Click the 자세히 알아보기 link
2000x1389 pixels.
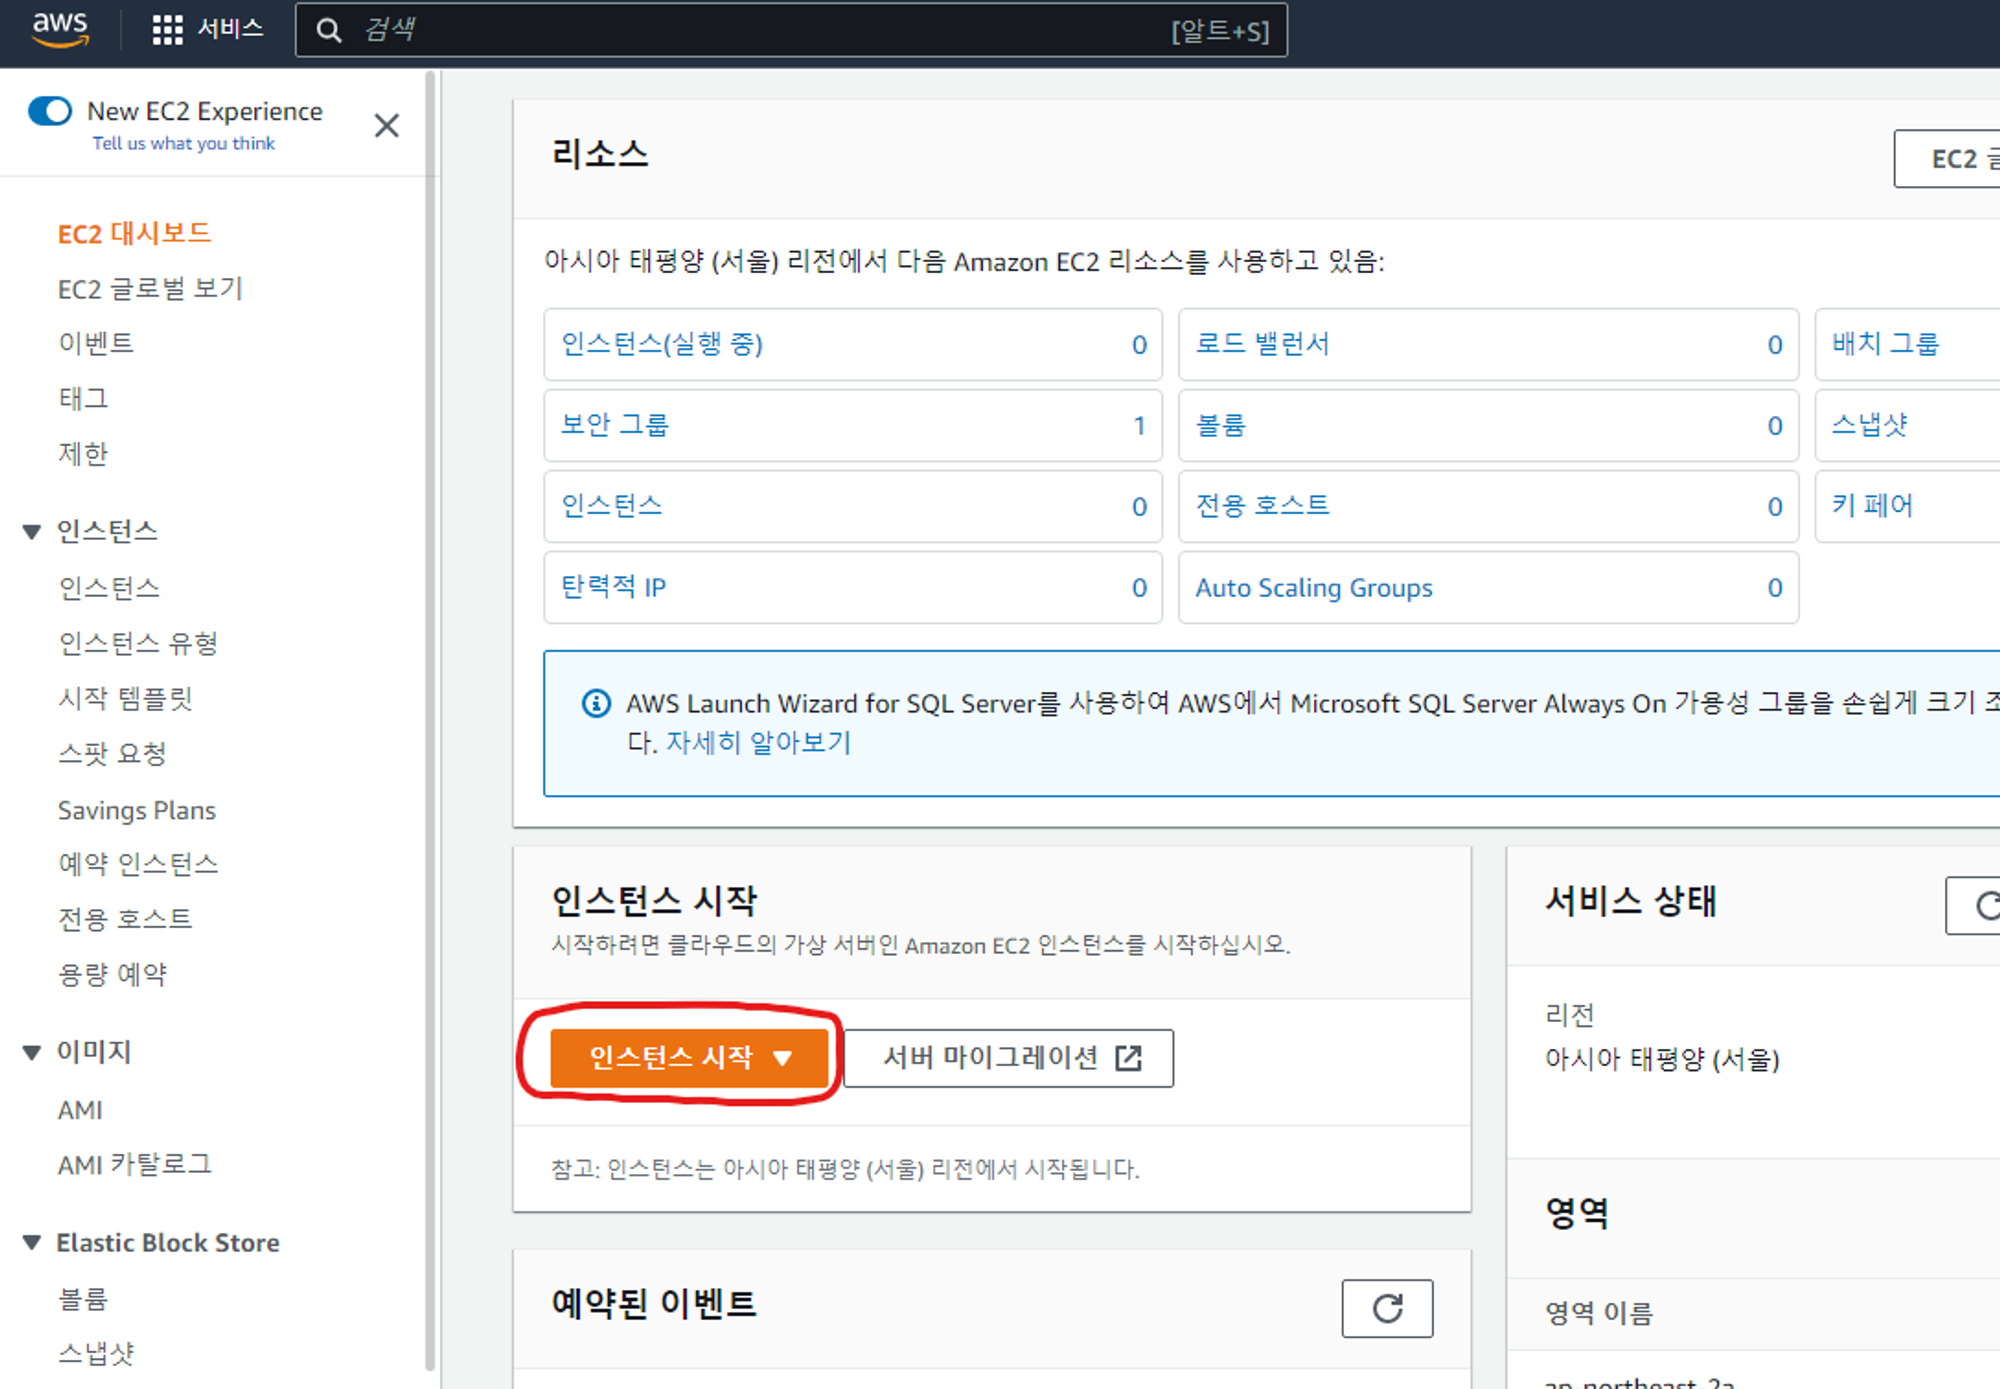tap(758, 743)
